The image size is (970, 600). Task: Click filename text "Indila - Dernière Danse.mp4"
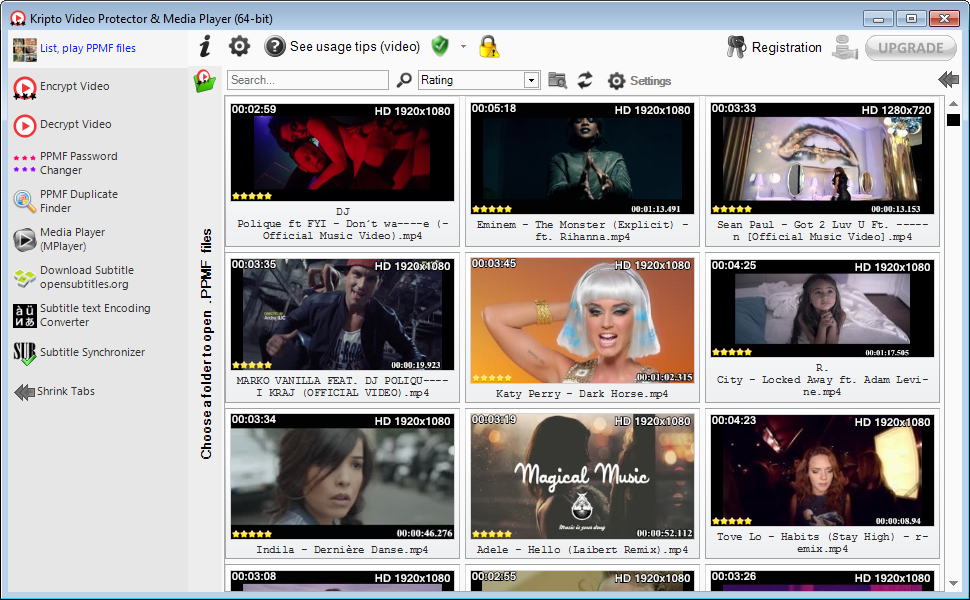click(x=342, y=549)
